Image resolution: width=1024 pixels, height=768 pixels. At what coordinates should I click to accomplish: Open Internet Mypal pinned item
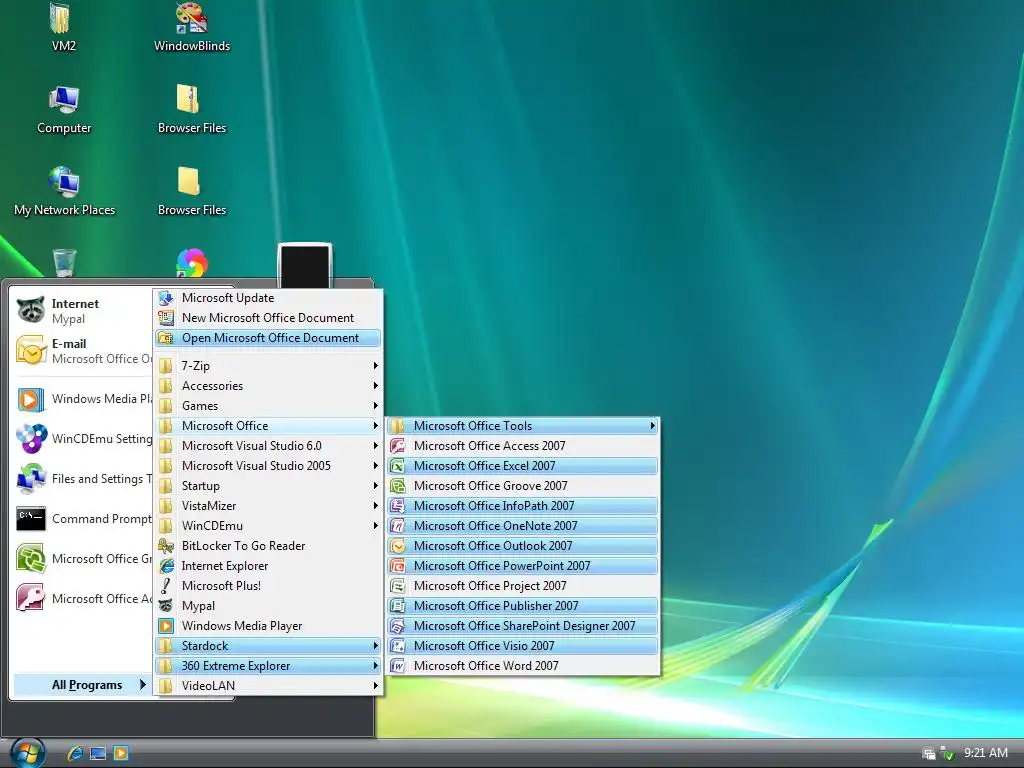(83, 311)
